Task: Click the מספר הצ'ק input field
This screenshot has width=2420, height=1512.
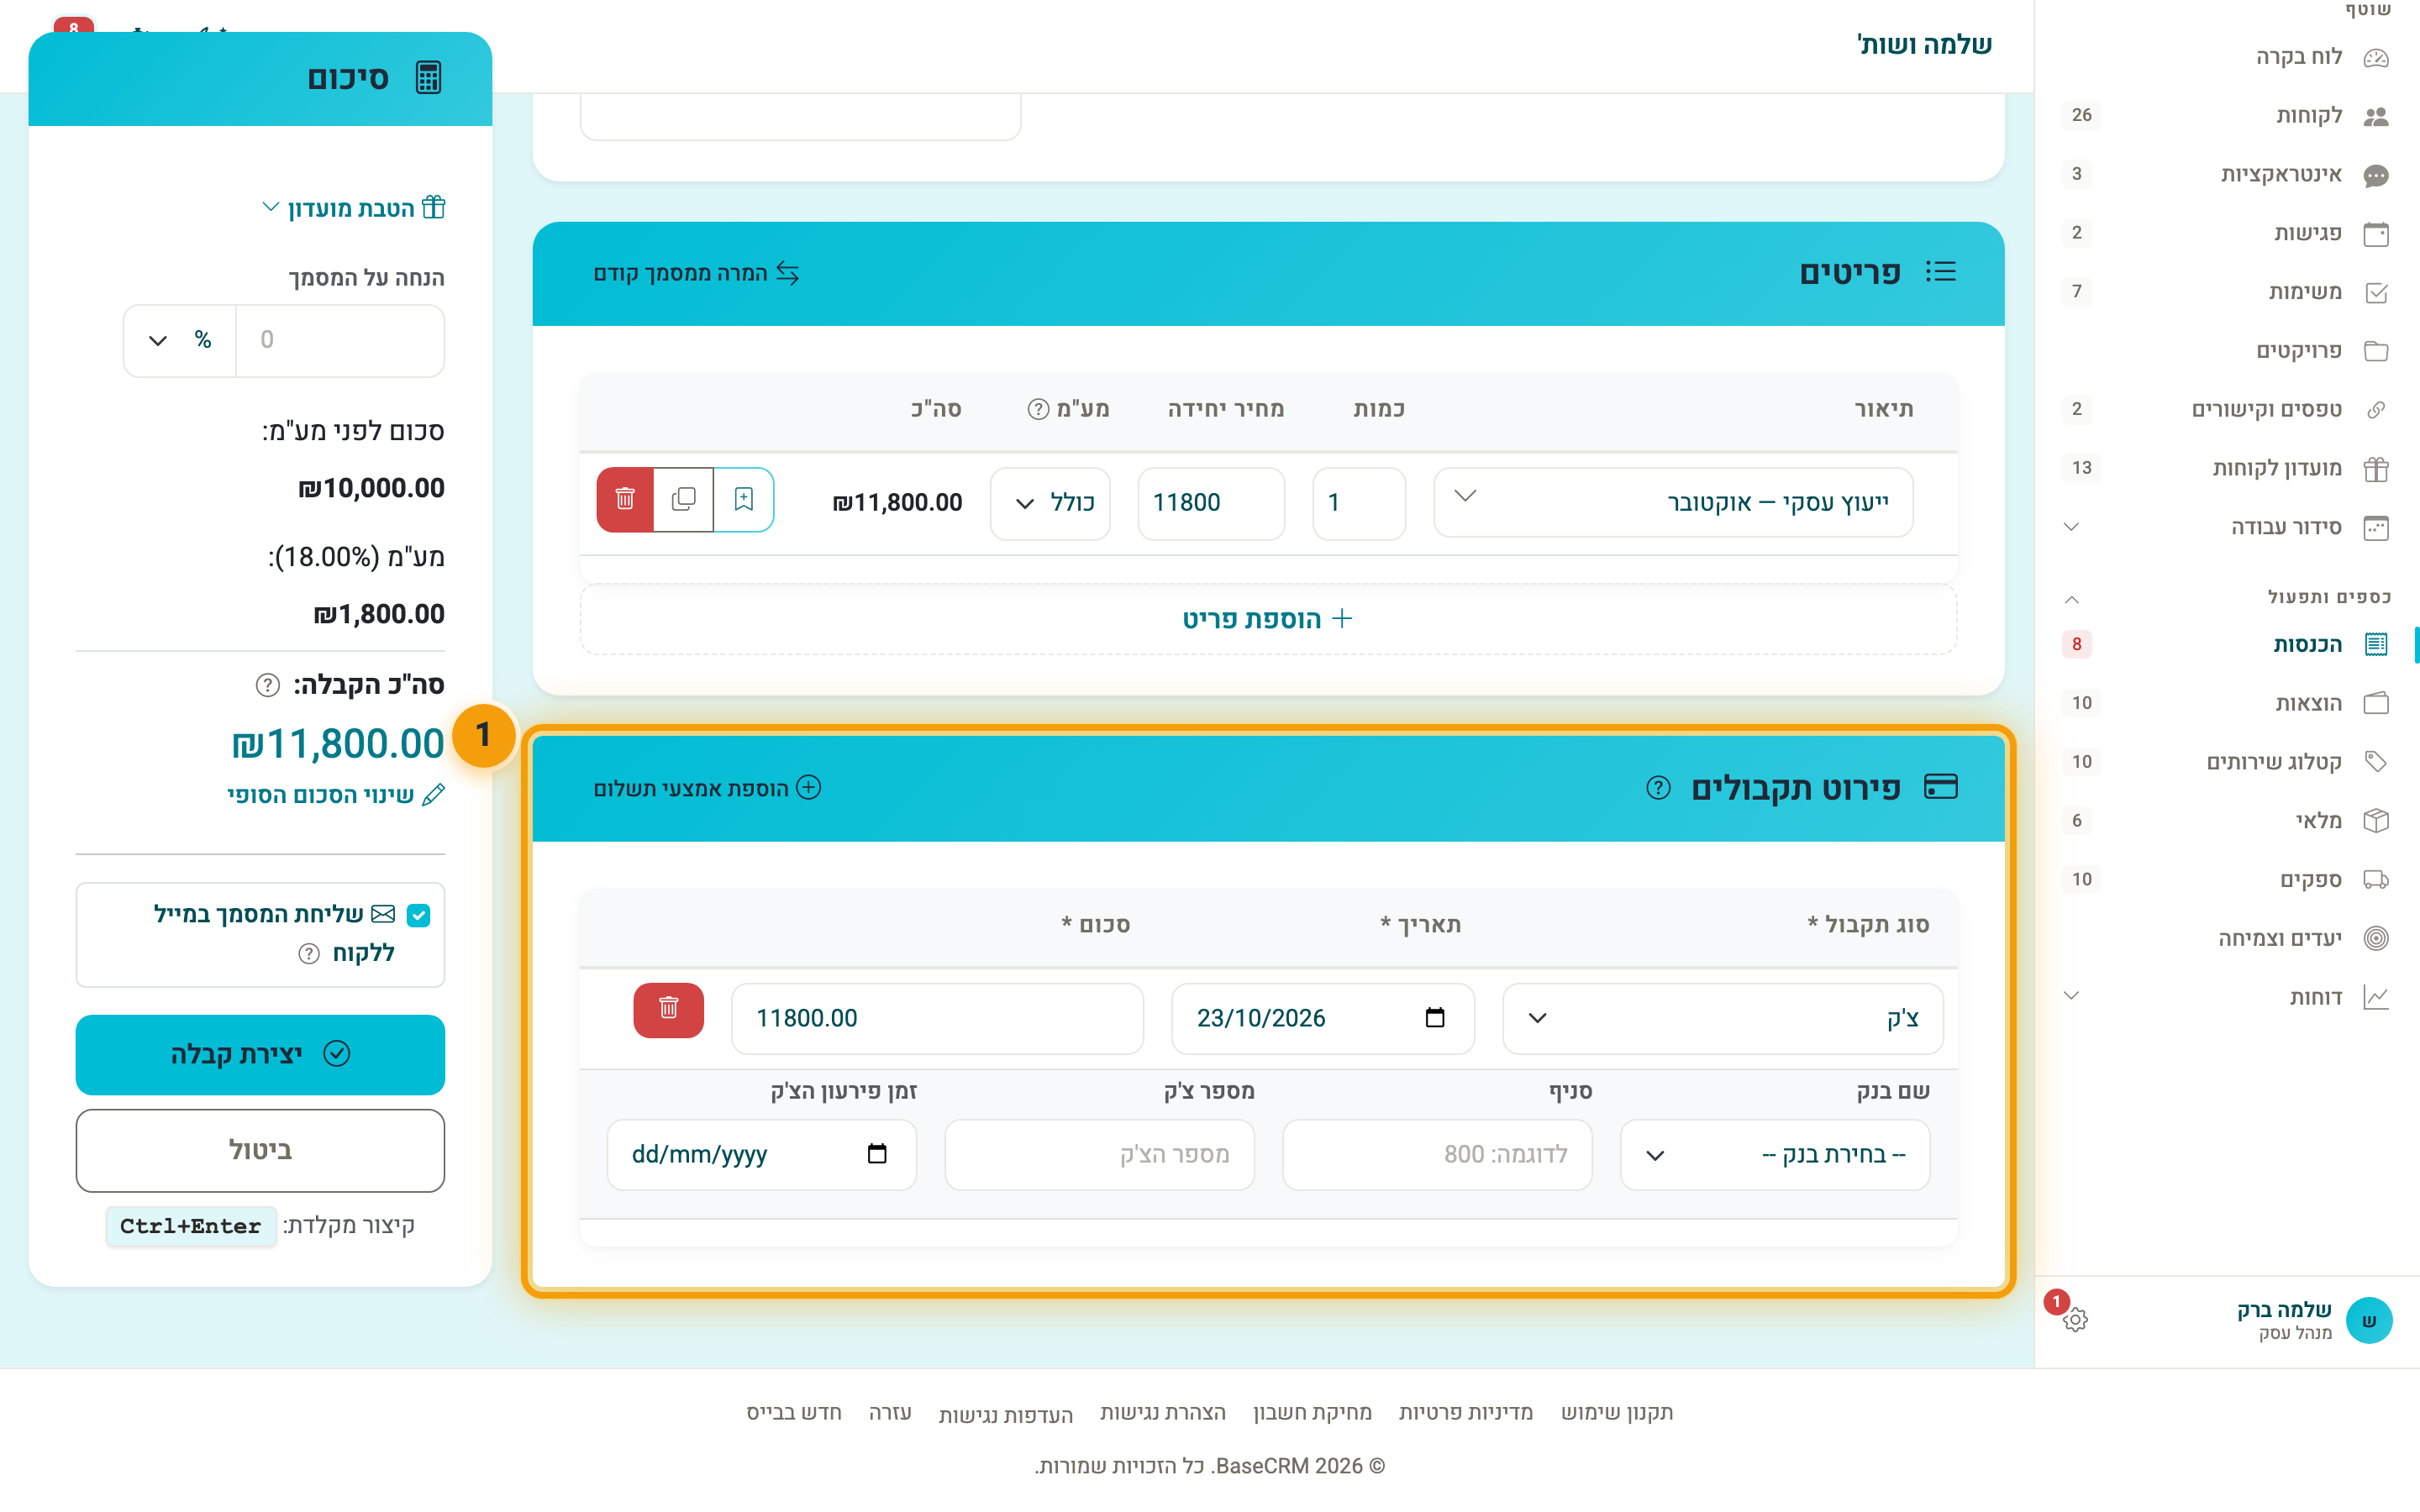Action: tap(1099, 1155)
